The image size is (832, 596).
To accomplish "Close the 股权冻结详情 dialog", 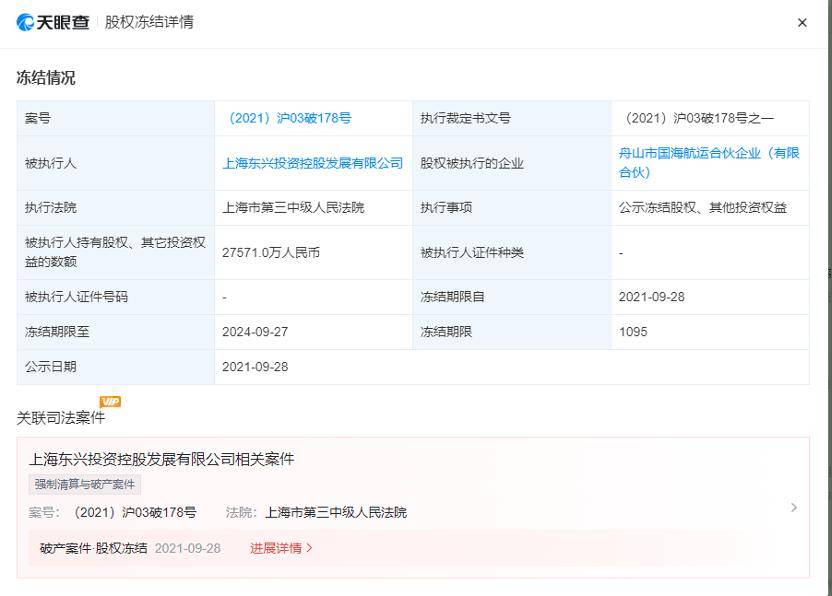I will point(802,23).
